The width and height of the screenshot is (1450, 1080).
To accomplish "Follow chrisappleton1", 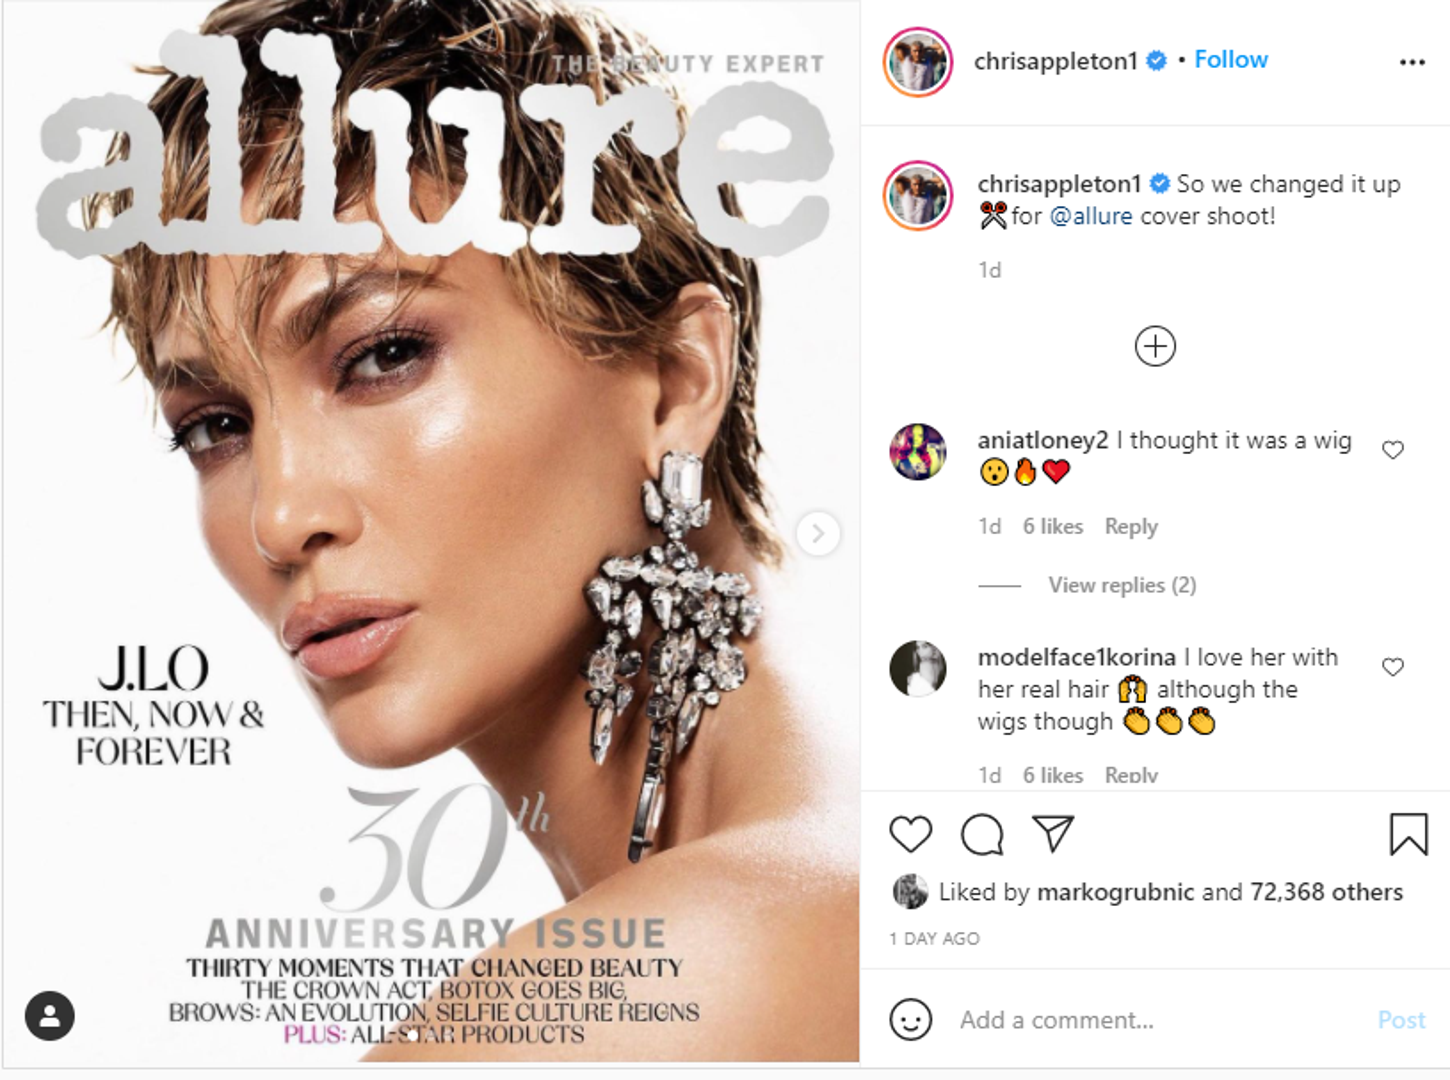I will tap(1231, 60).
